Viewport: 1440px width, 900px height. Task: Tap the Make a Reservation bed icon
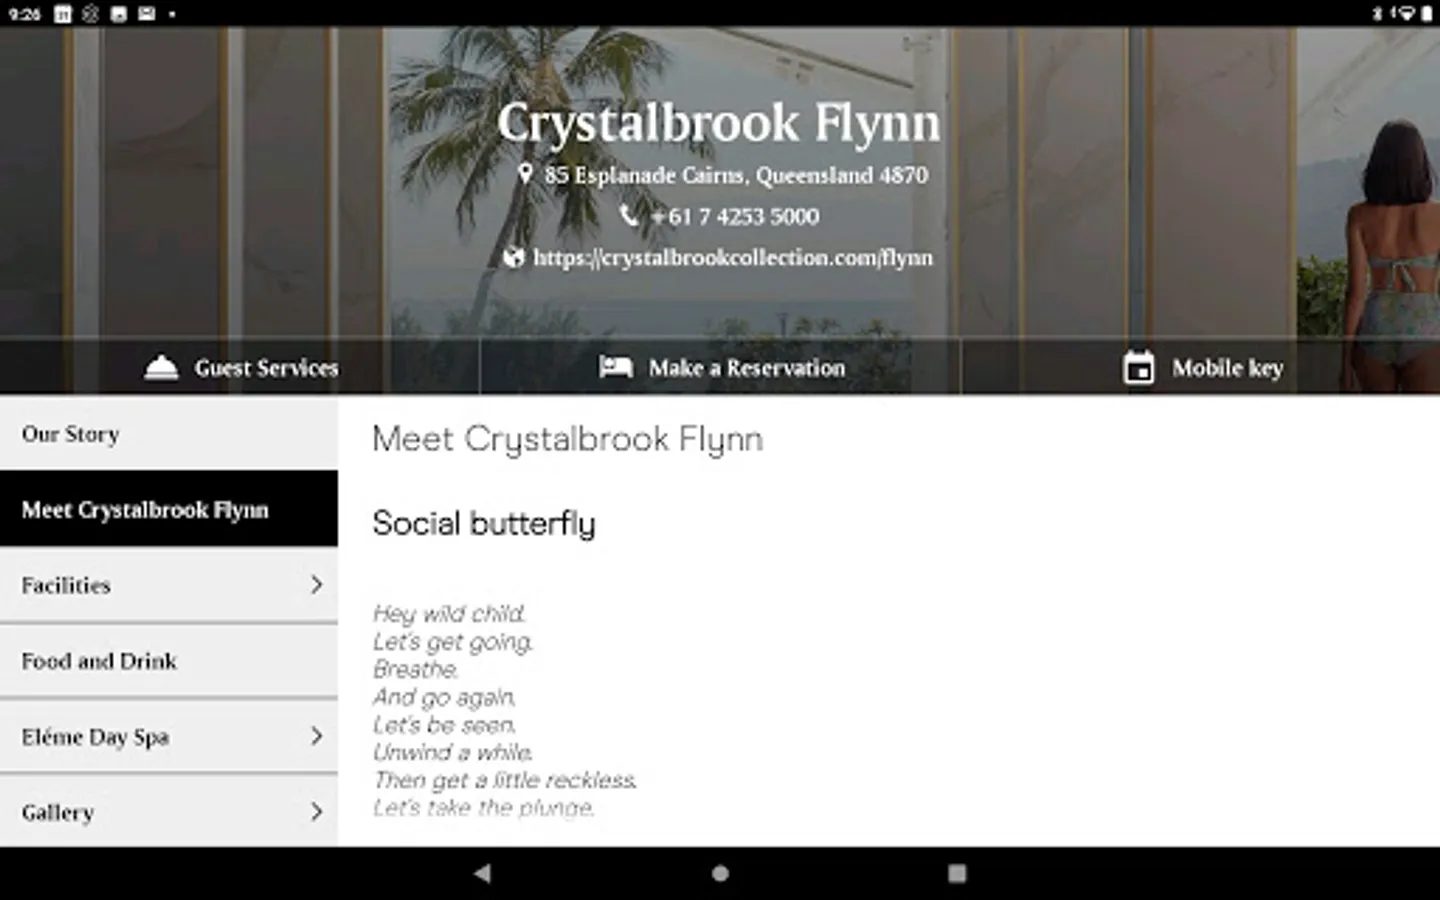pyautogui.click(x=616, y=367)
